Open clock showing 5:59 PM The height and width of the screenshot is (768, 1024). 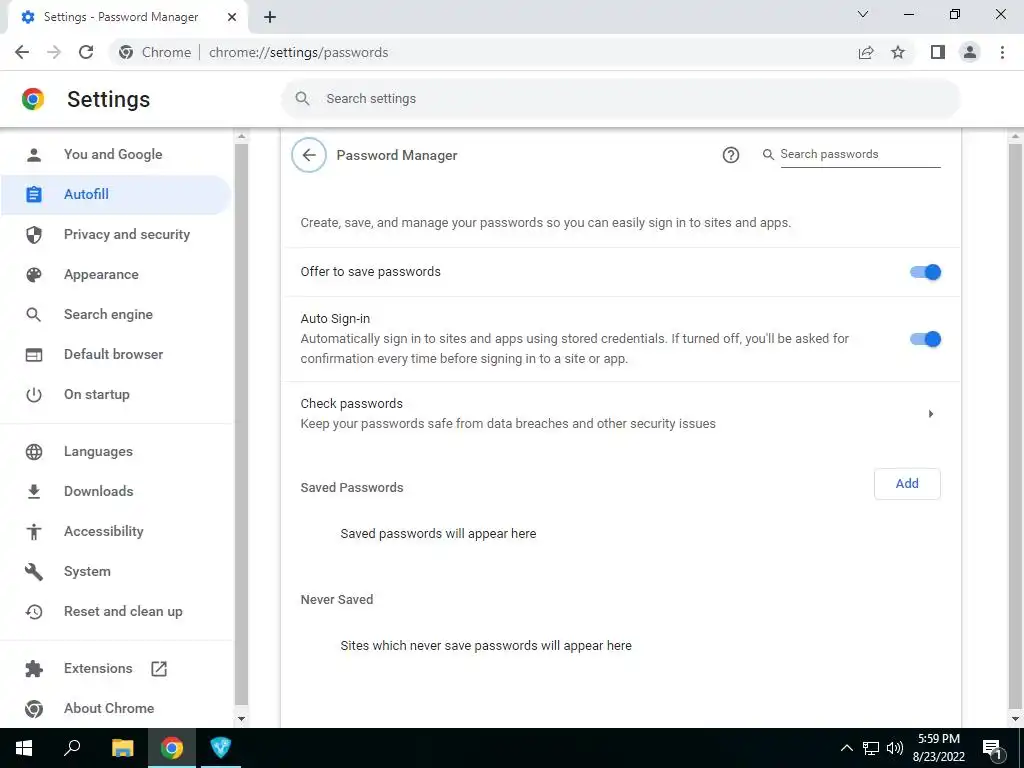[x=938, y=748]
